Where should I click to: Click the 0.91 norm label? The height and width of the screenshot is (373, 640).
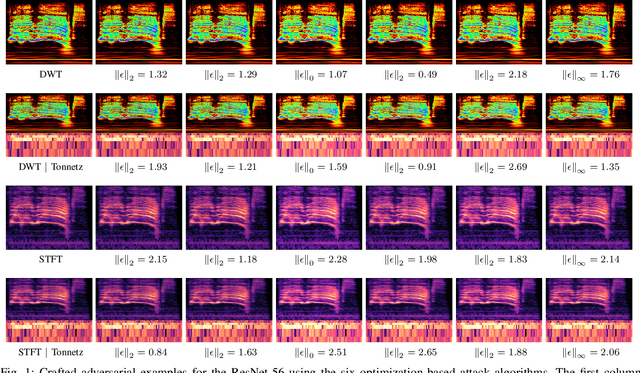(411, 168)
